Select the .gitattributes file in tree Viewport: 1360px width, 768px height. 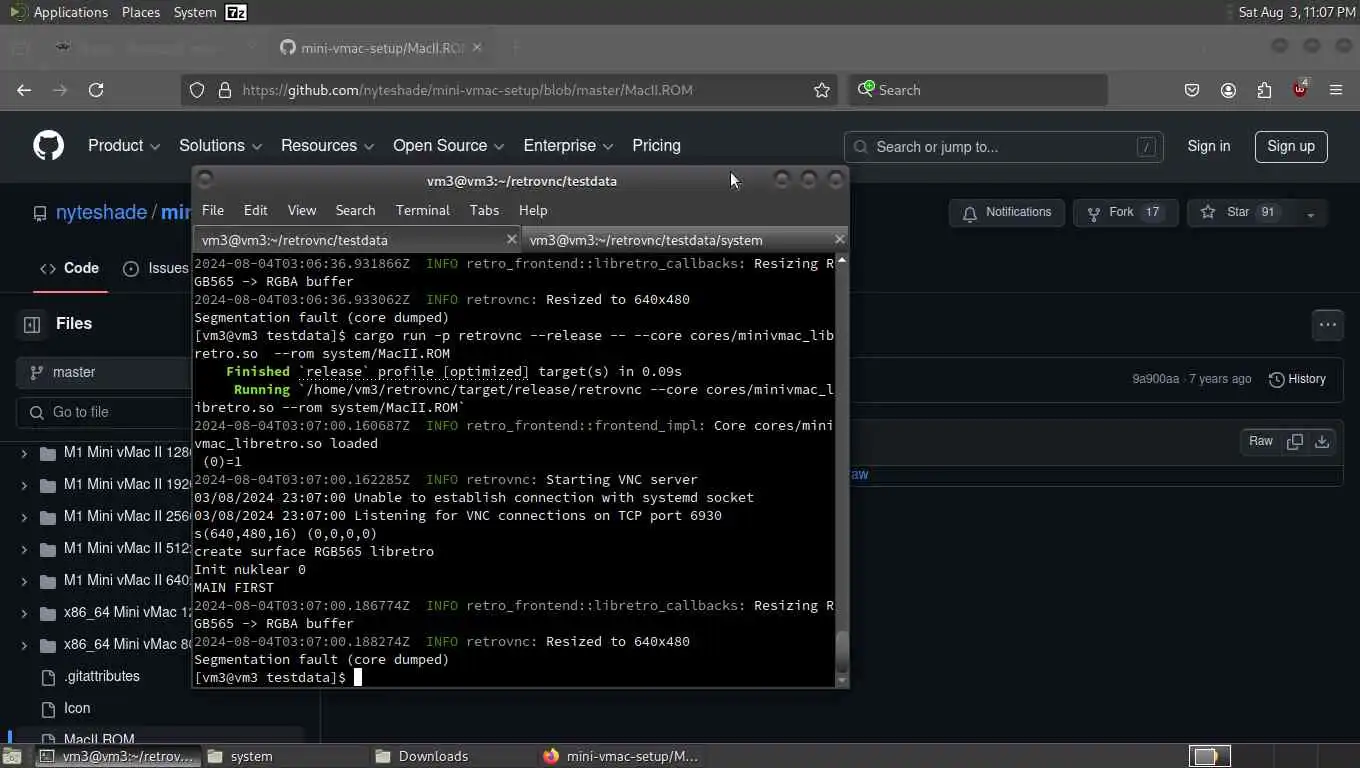tap(101, 676)
